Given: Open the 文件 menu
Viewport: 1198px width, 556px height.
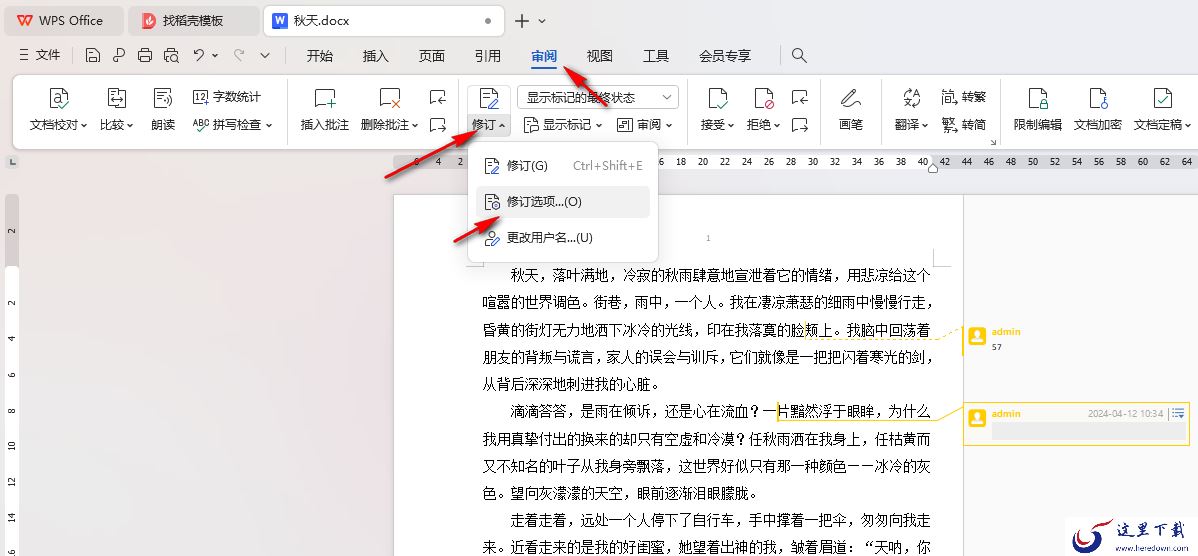Looking at the screenshot, I should [39, 55].
